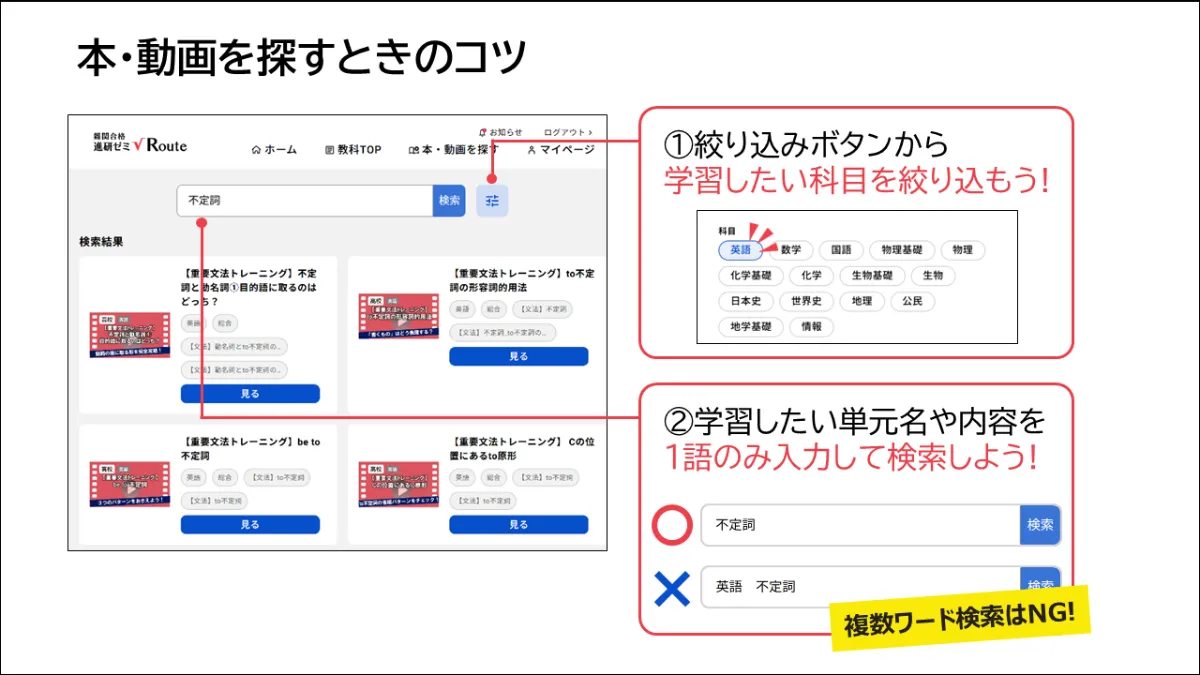
Task: Open マイページ from the navigation
Action: point(560,150)
